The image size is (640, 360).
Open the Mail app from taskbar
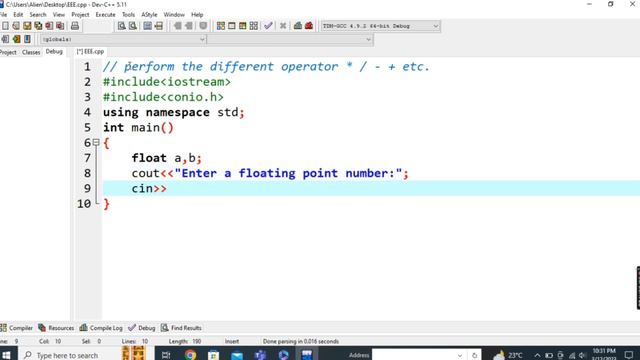click(237, 355)
